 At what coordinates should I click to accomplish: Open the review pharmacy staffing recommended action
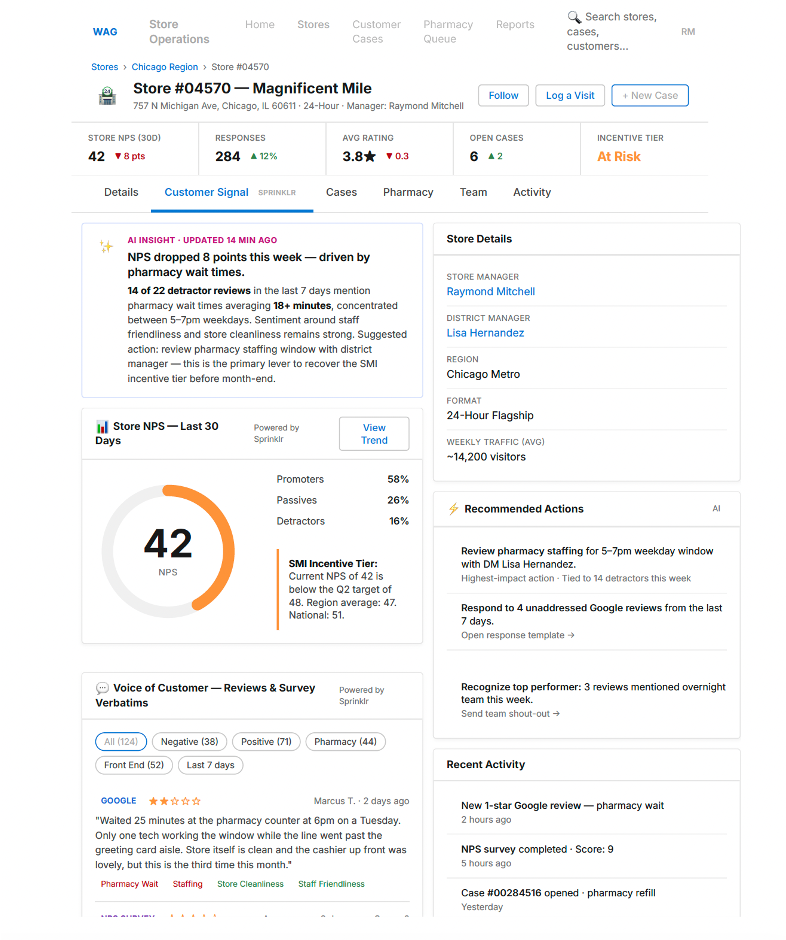click(x=588, y=565)
